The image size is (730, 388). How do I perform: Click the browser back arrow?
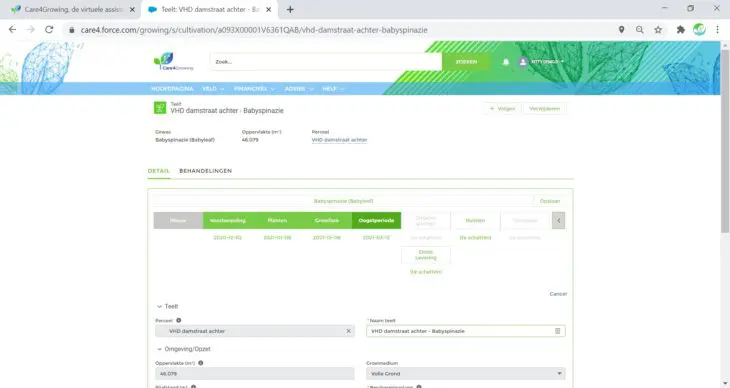(x=13, y=30)
